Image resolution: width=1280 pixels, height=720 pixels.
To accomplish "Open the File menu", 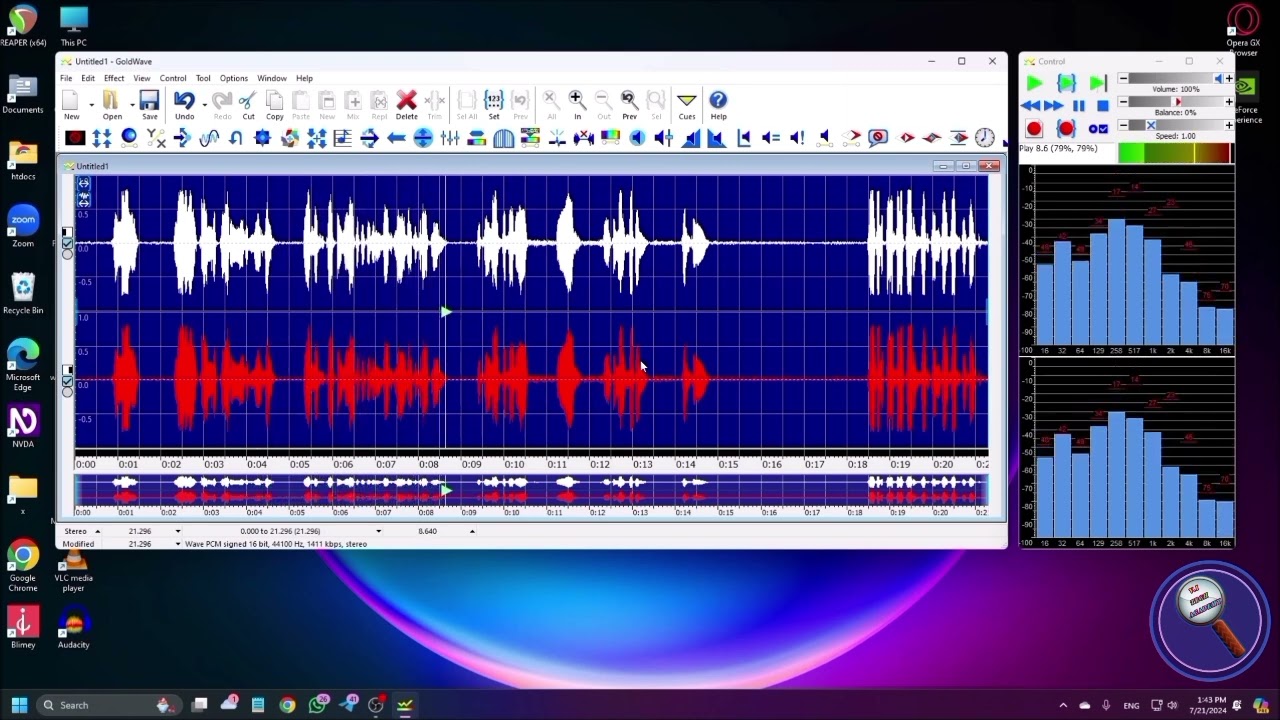I will (65, 78).
